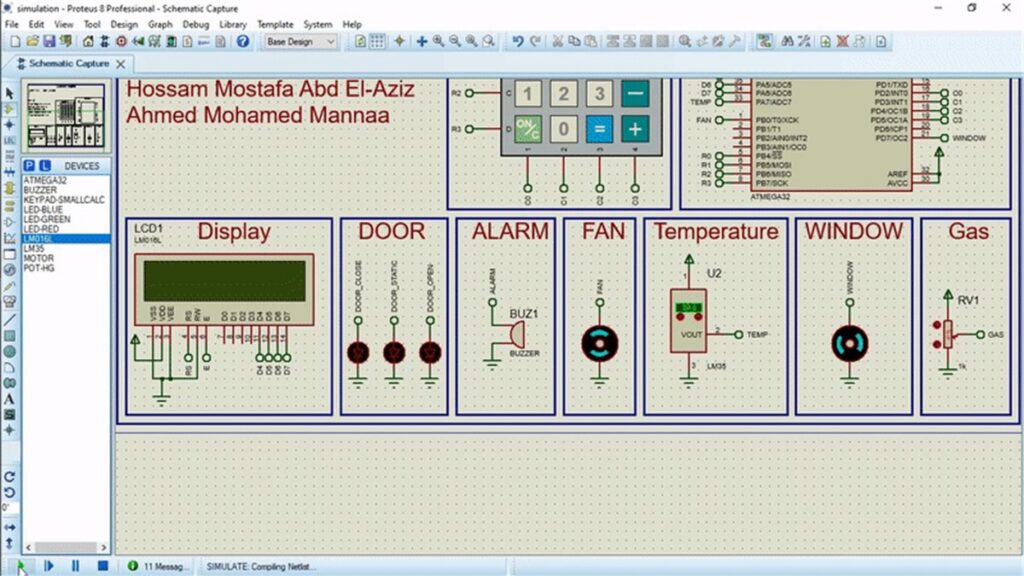This screenshot has width=1024, height=576.
Task: Click the Undo arrow icon
Action: click(x=518, y=41)
